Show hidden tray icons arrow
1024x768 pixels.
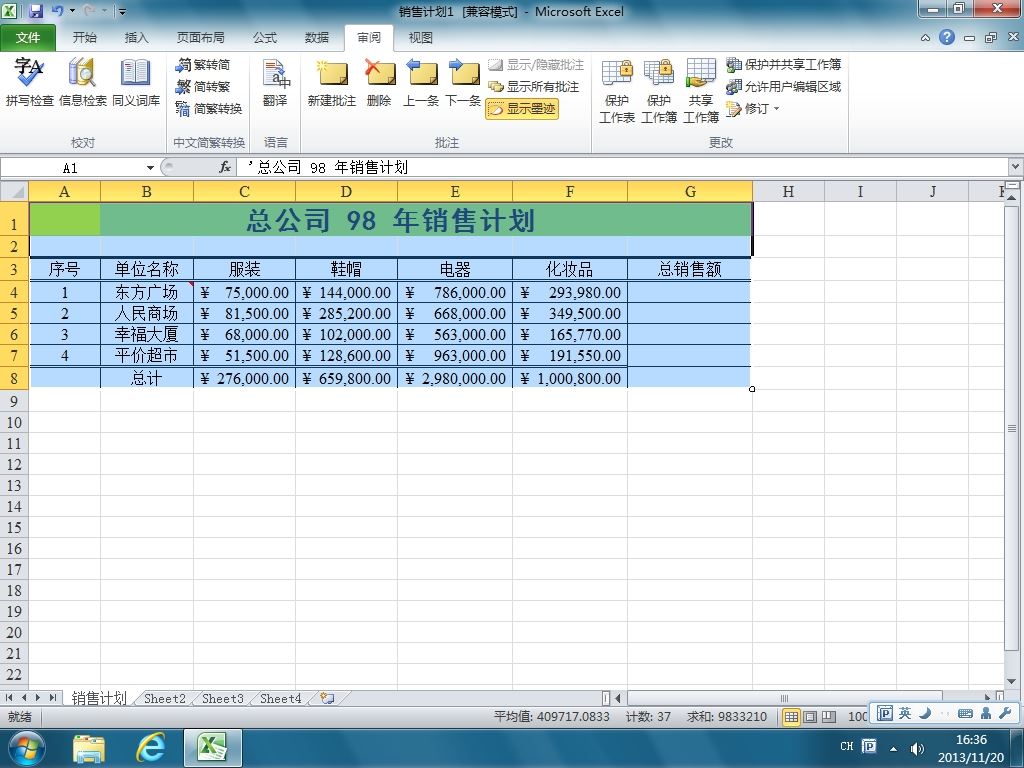893,748
